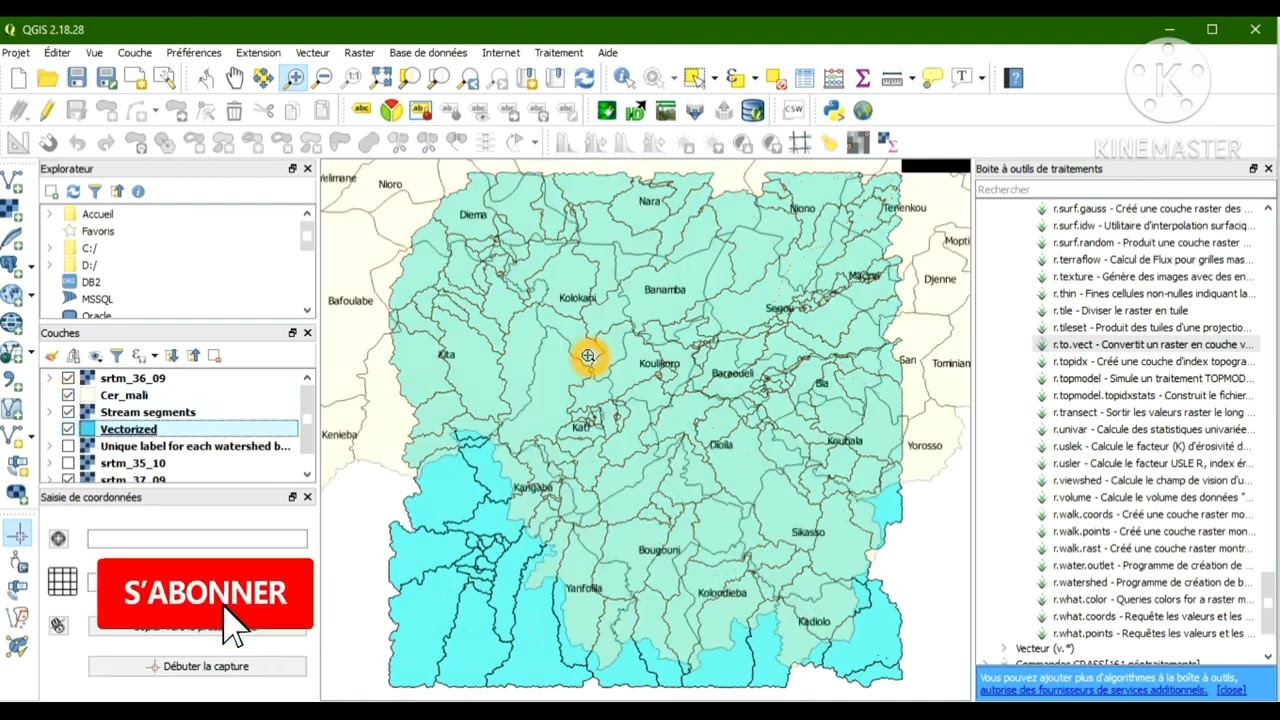Open layer labeling options abc icon
This screenshot has height=720, width=1280.
[x=362, y=111]
